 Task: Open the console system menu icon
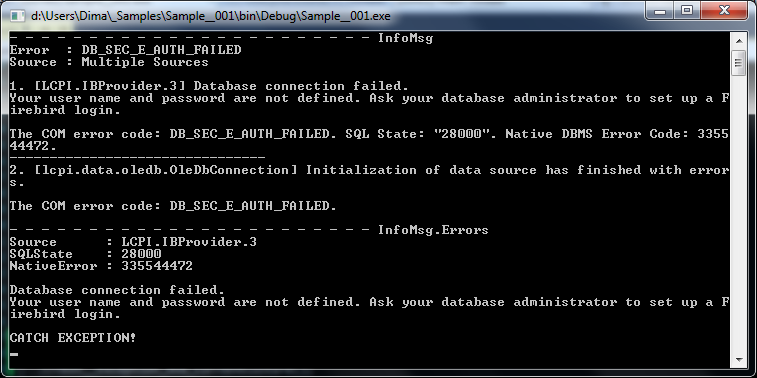tap(17, 16)
